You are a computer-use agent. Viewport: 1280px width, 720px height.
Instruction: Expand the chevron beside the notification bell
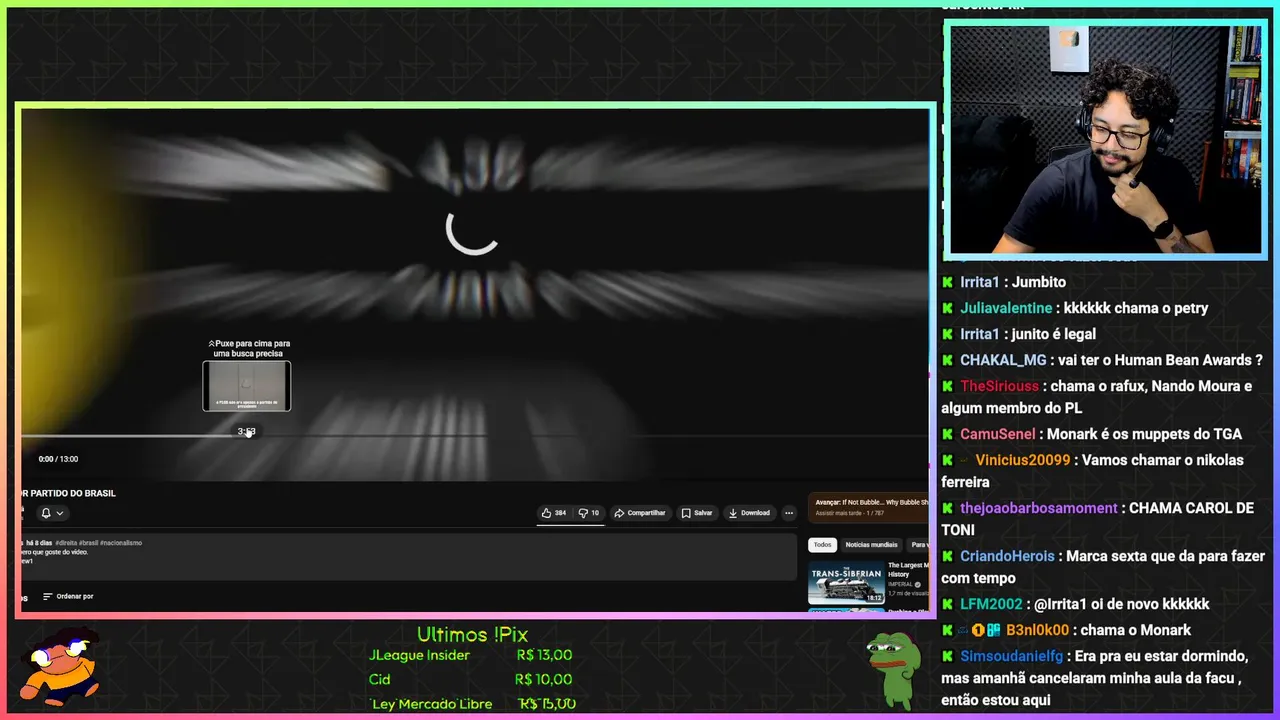tap(60, 513)
